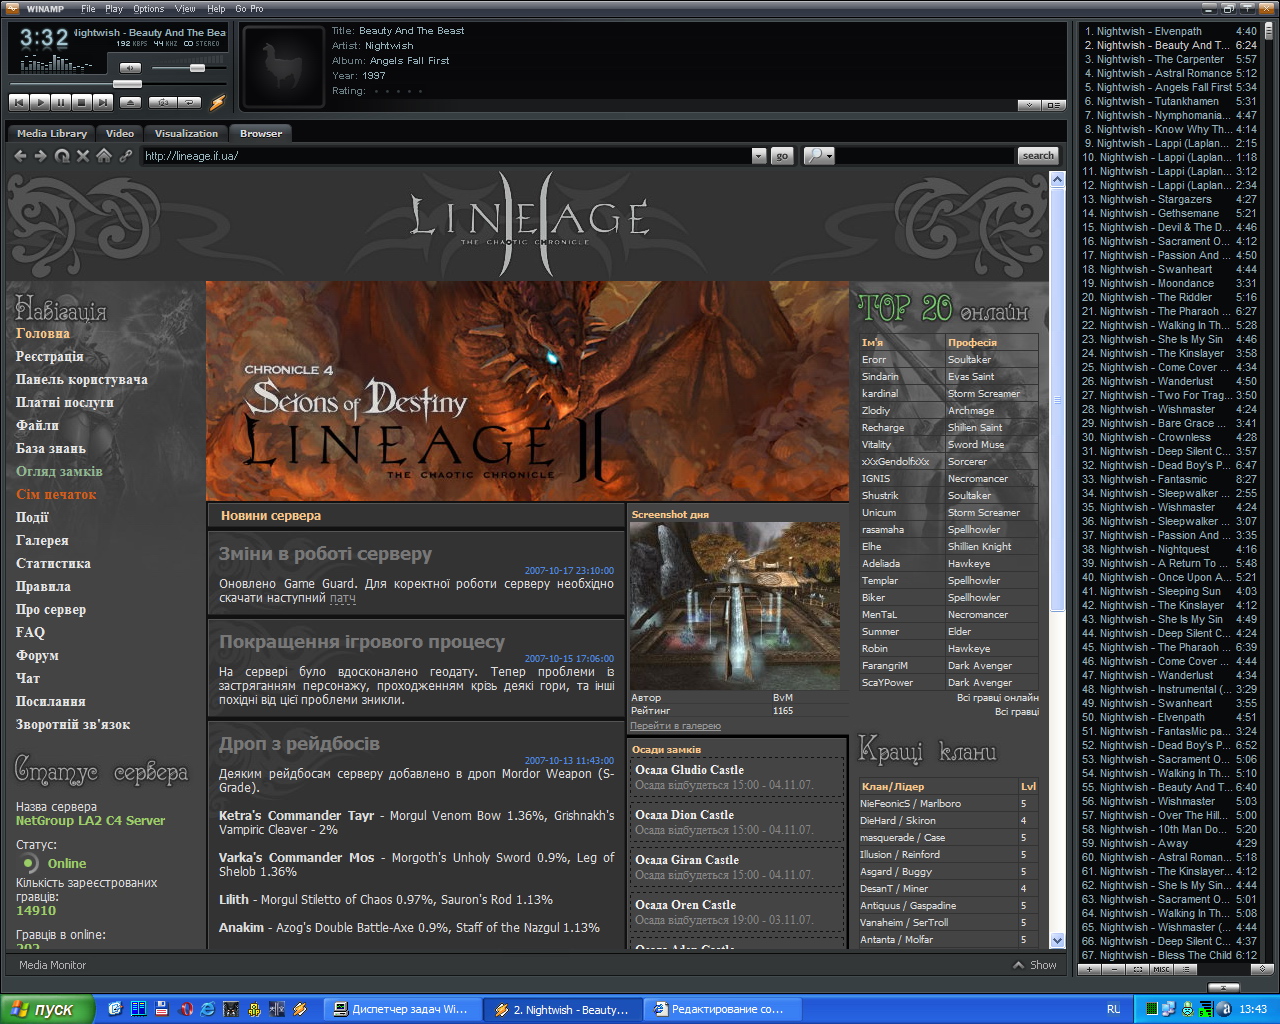Expand the address bar history dropdown
The width and height of the screenshot is (1280, 1024).
pyautogui.click(x=759, y=156)
